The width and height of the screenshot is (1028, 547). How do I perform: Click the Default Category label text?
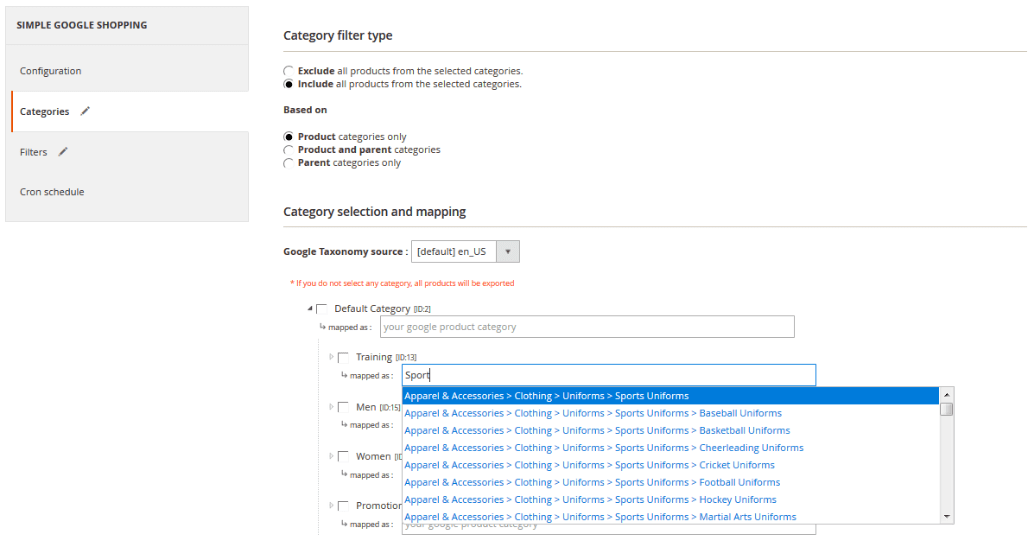372,308
